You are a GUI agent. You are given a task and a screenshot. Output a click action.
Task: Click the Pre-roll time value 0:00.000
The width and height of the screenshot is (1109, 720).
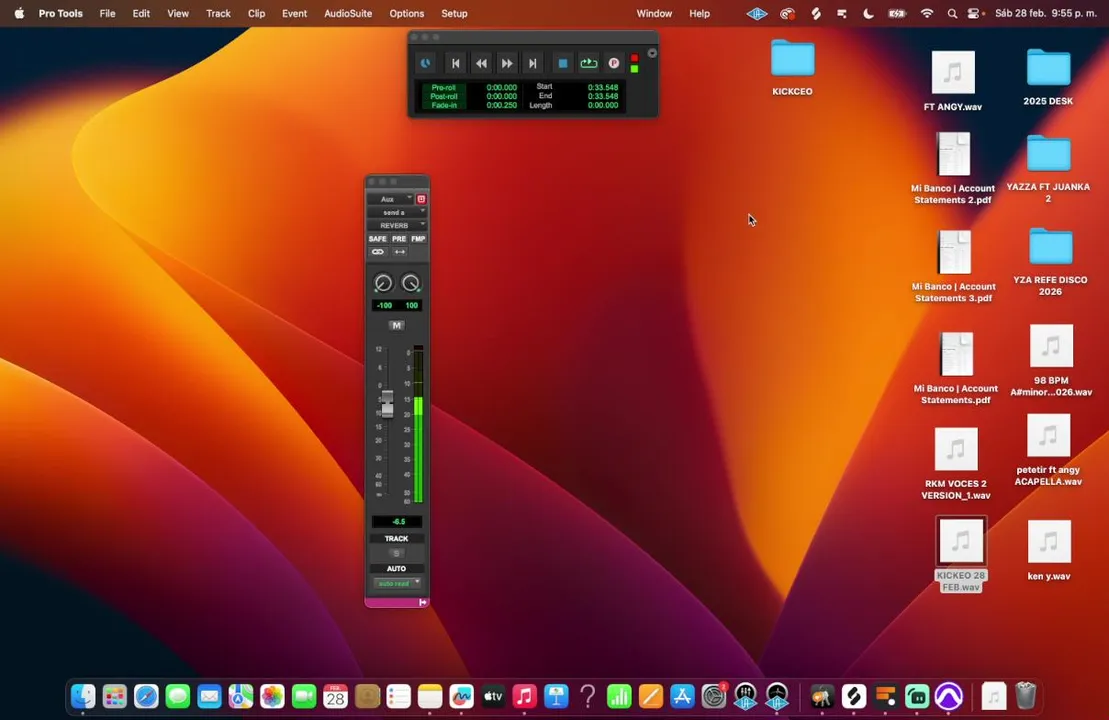click(501, 88)
